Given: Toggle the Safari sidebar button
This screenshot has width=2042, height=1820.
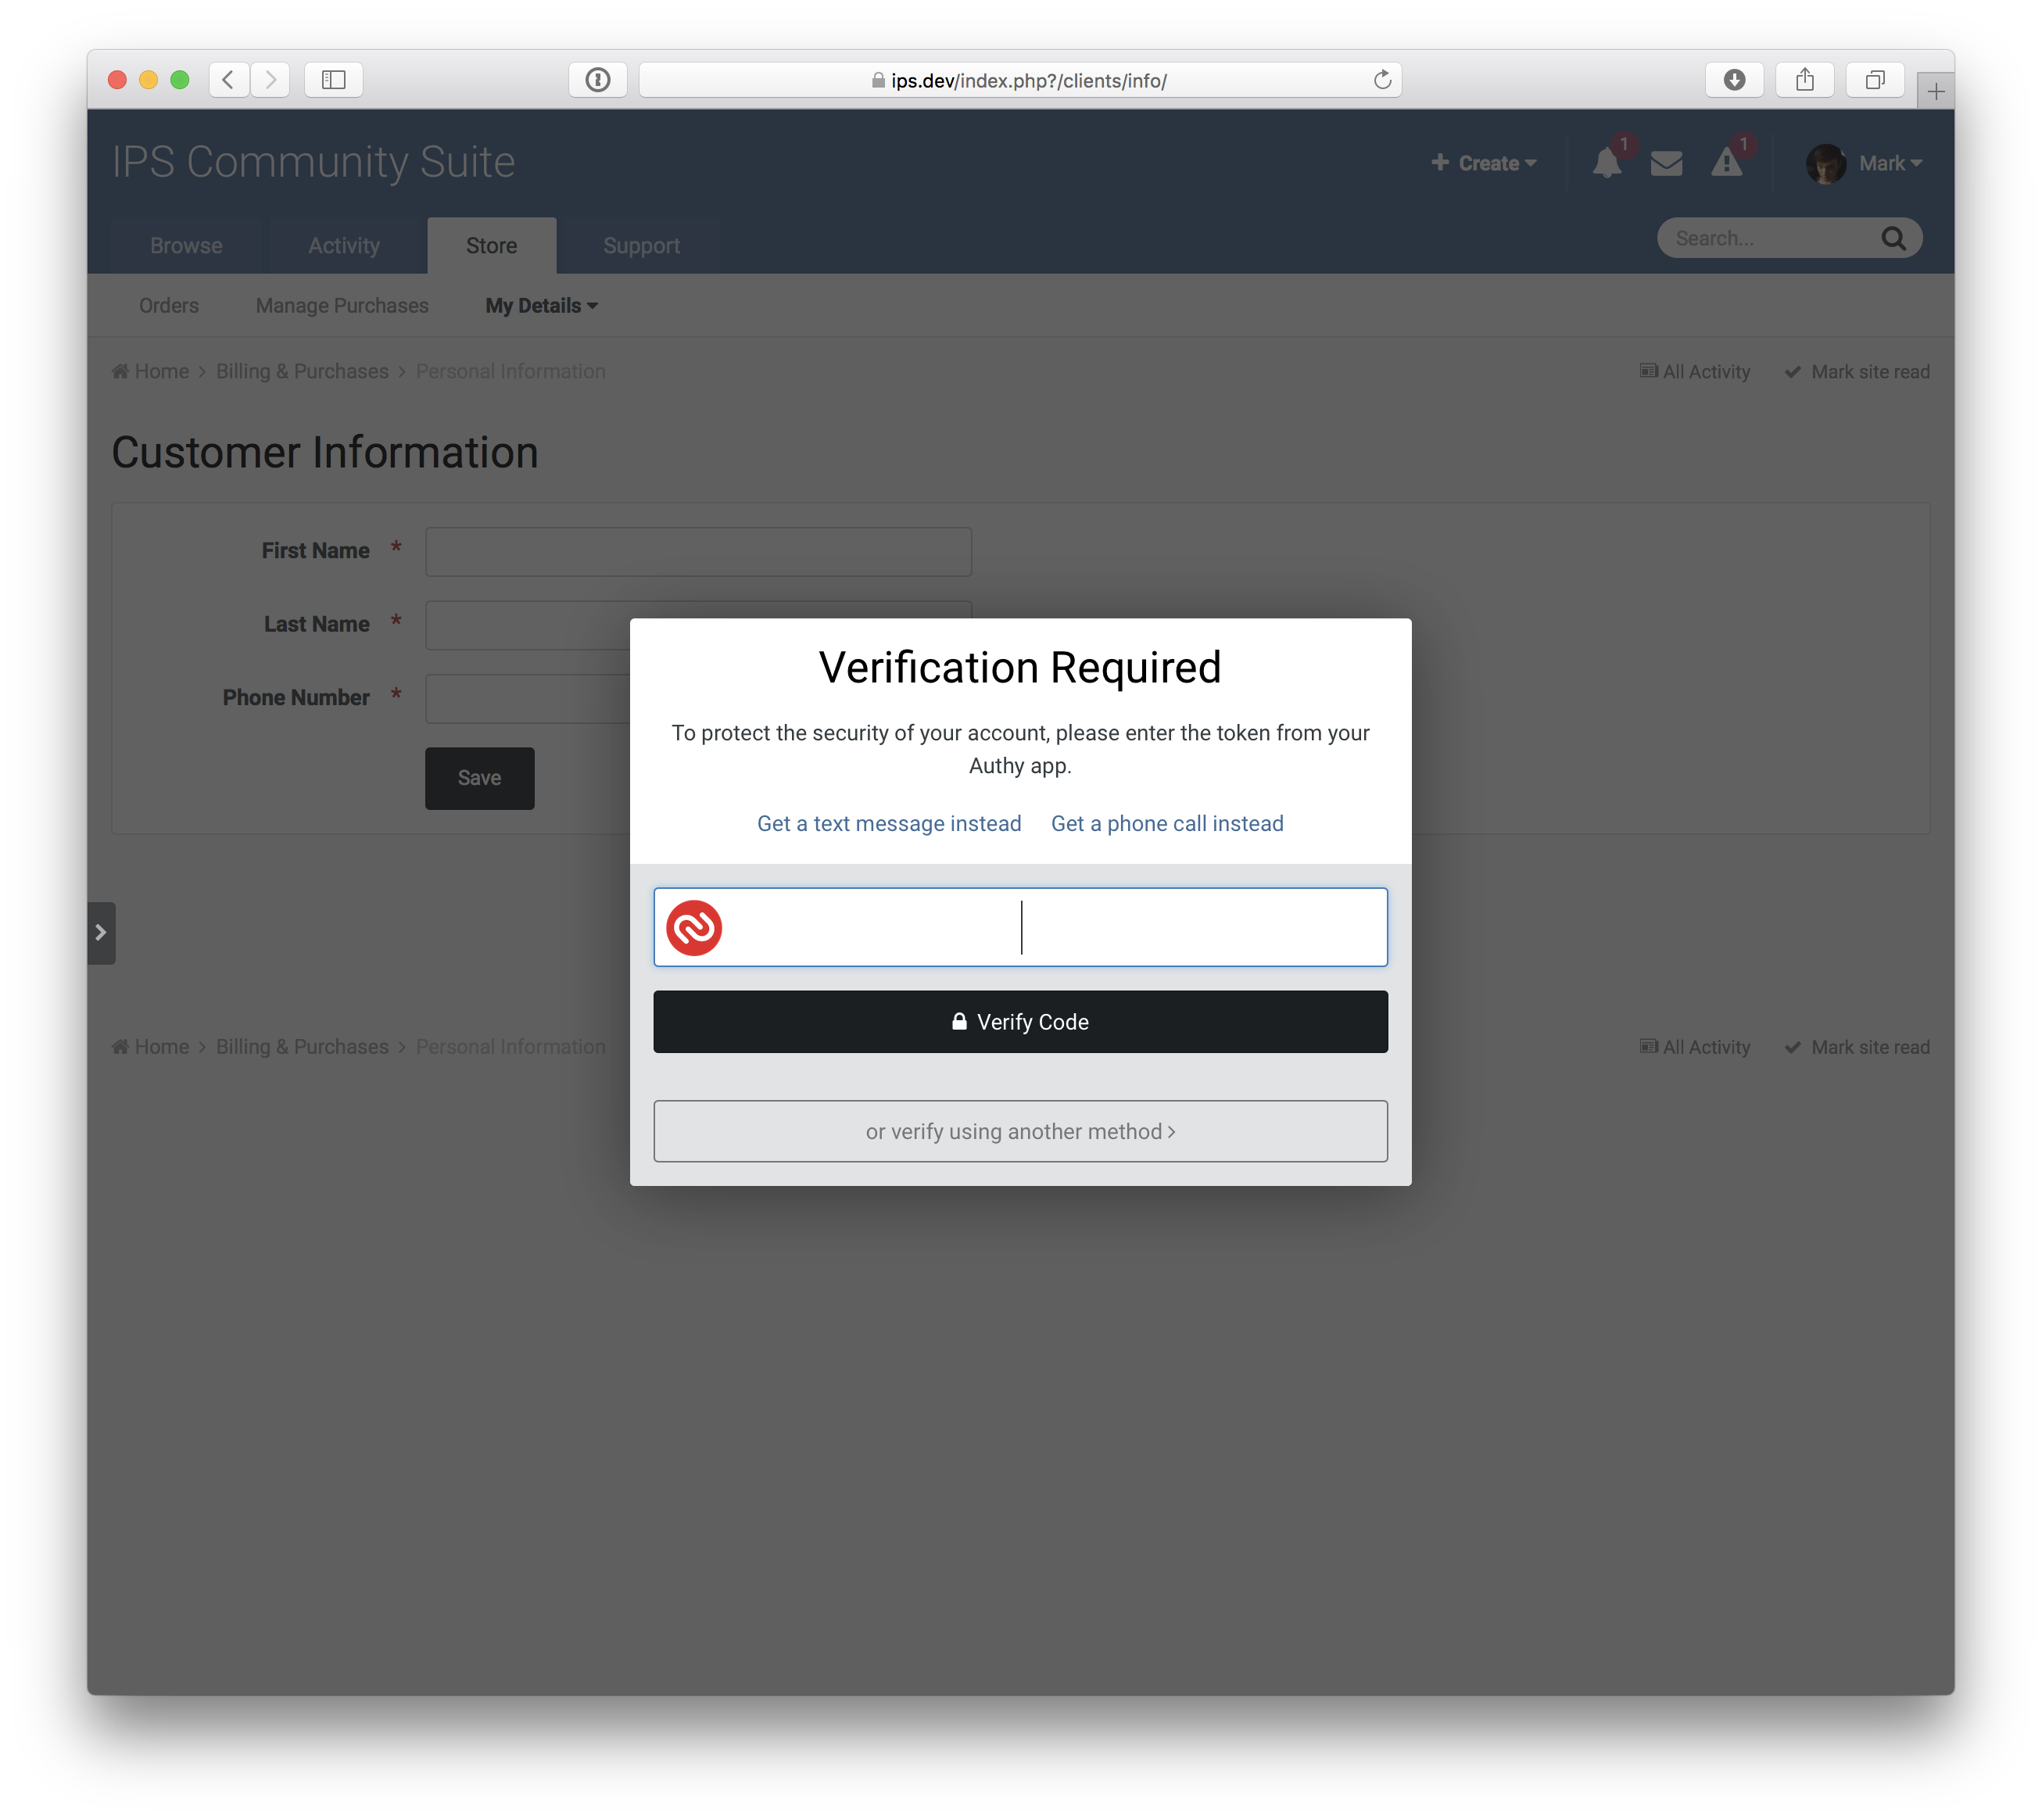Looking at the screenshot, I should (x=334, y=80).
